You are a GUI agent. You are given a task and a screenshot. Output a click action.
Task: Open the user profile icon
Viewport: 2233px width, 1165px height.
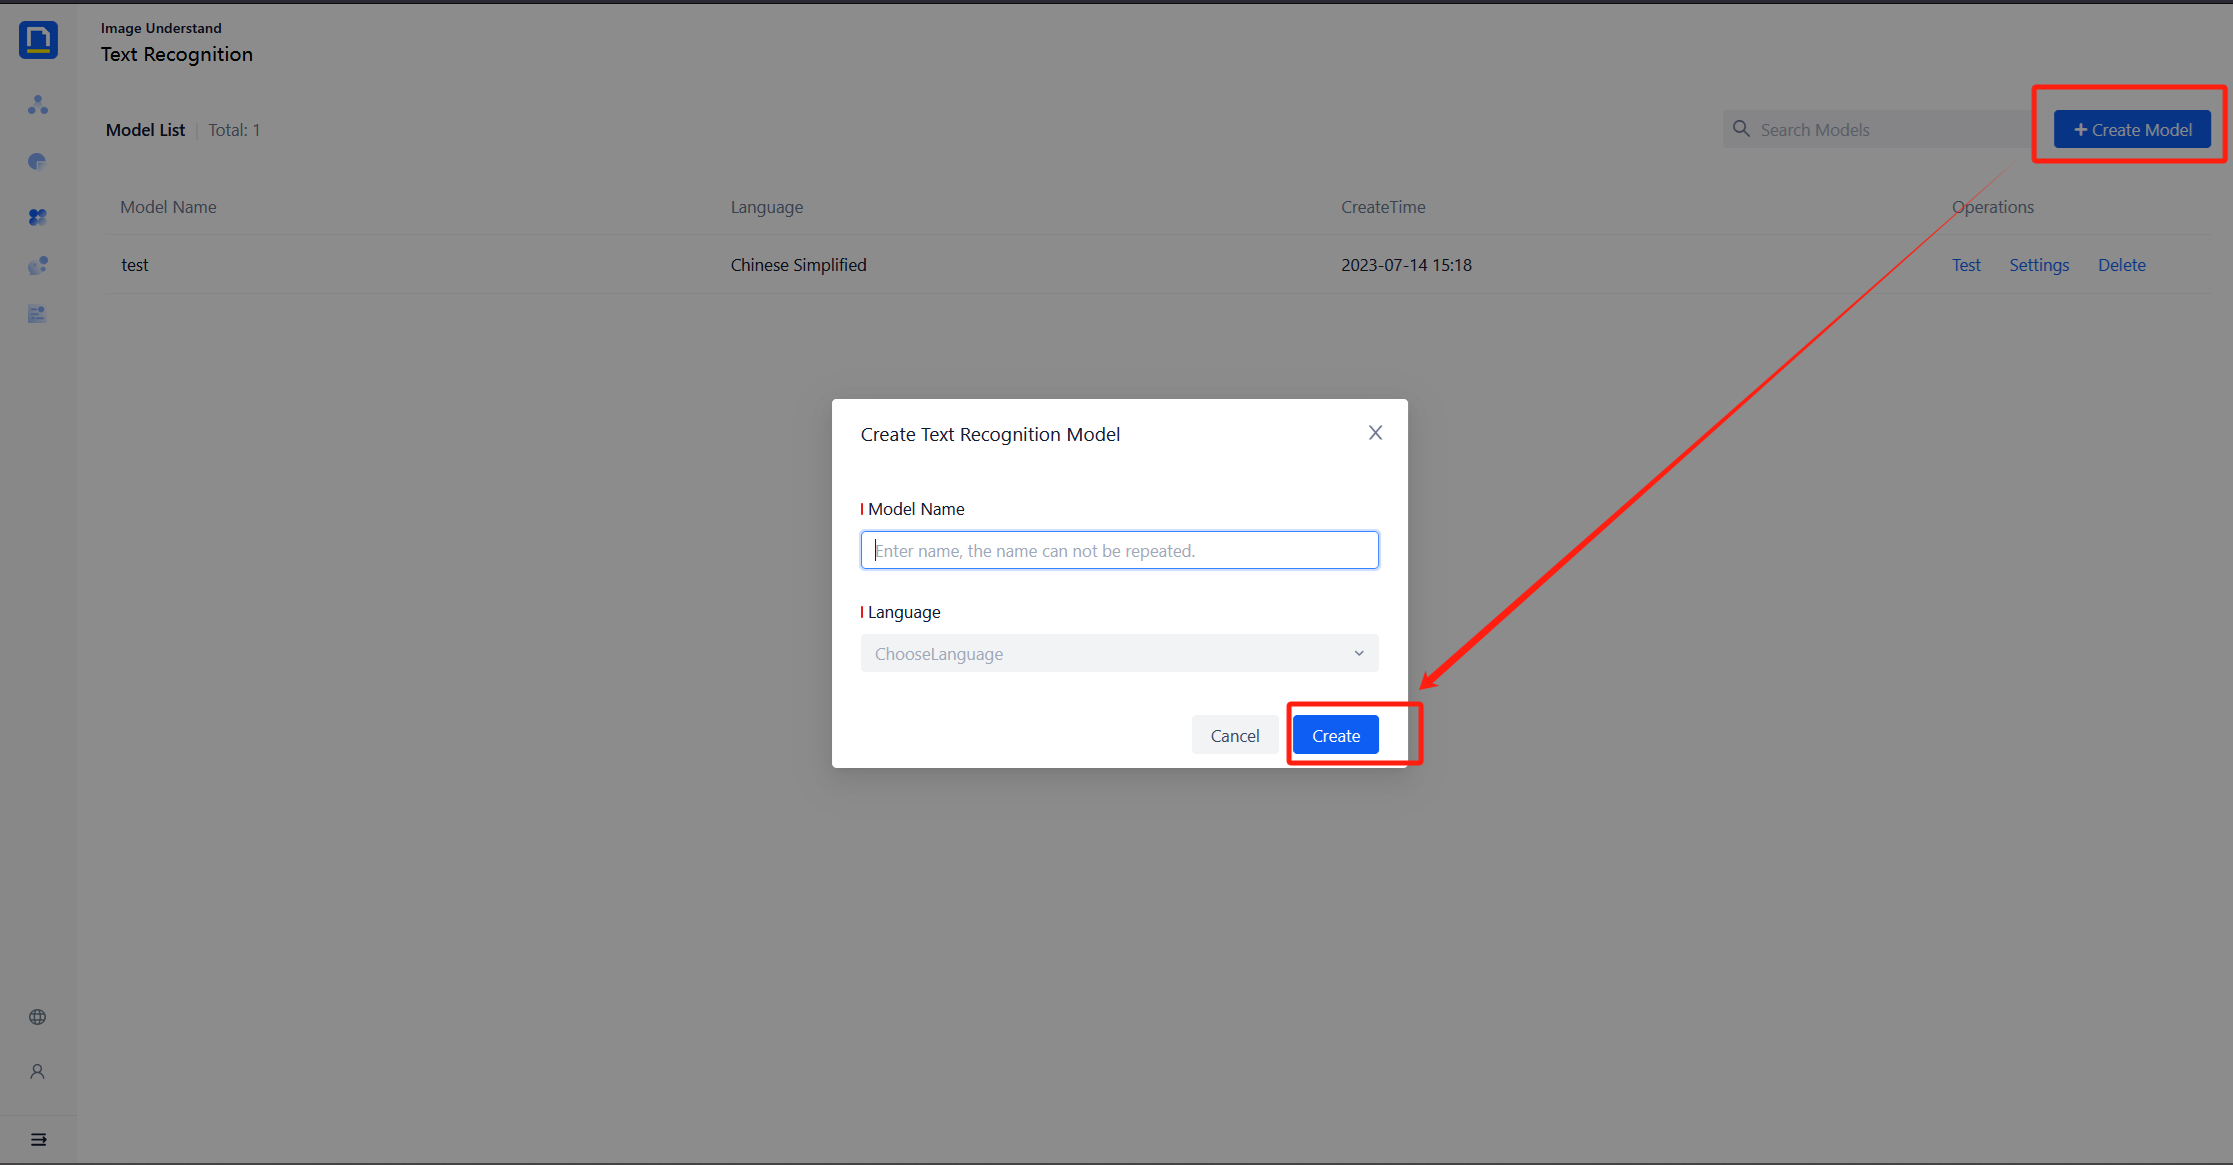[x=38, y=1072]
